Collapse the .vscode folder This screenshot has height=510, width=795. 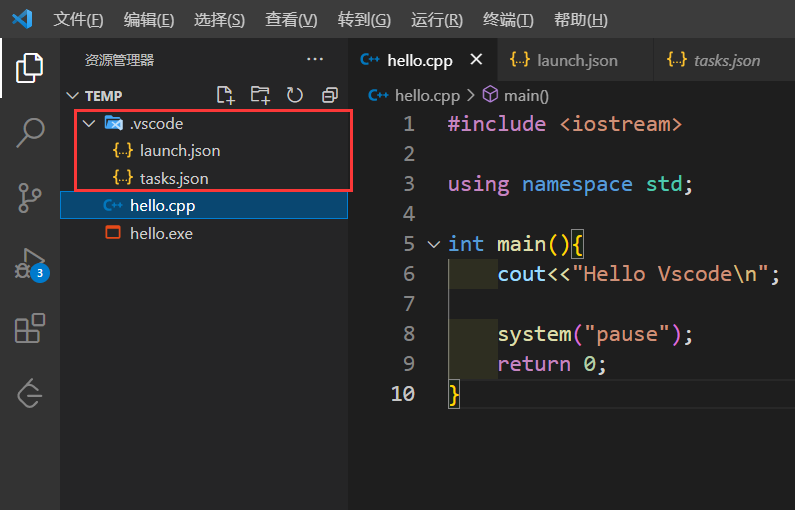click(89, 123)
